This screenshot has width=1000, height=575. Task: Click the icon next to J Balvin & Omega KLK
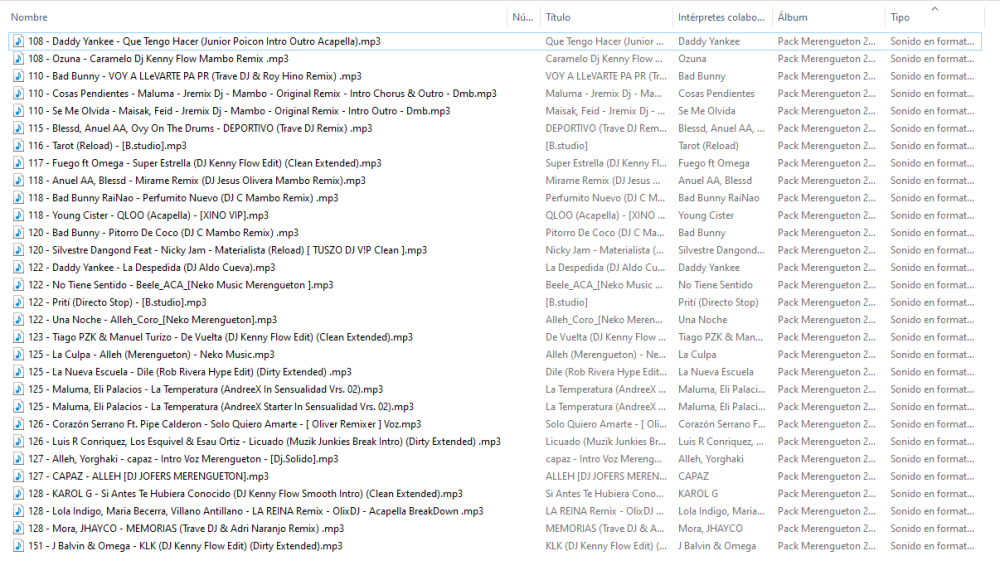pos(18,546)
